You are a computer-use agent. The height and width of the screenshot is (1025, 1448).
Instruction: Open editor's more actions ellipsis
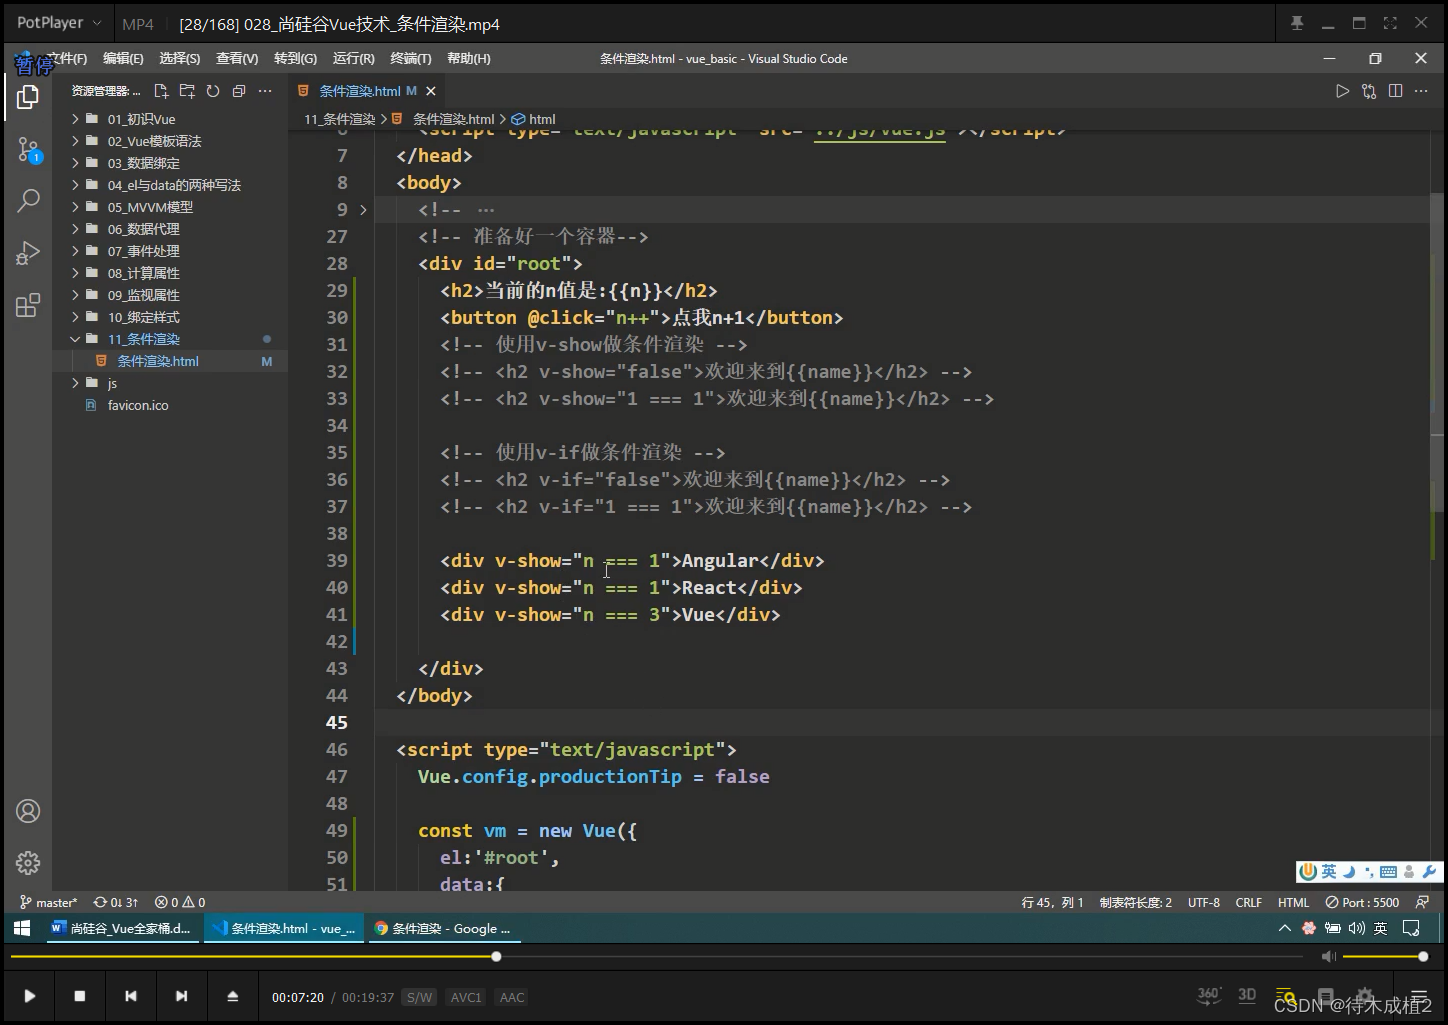[1421, 91]
